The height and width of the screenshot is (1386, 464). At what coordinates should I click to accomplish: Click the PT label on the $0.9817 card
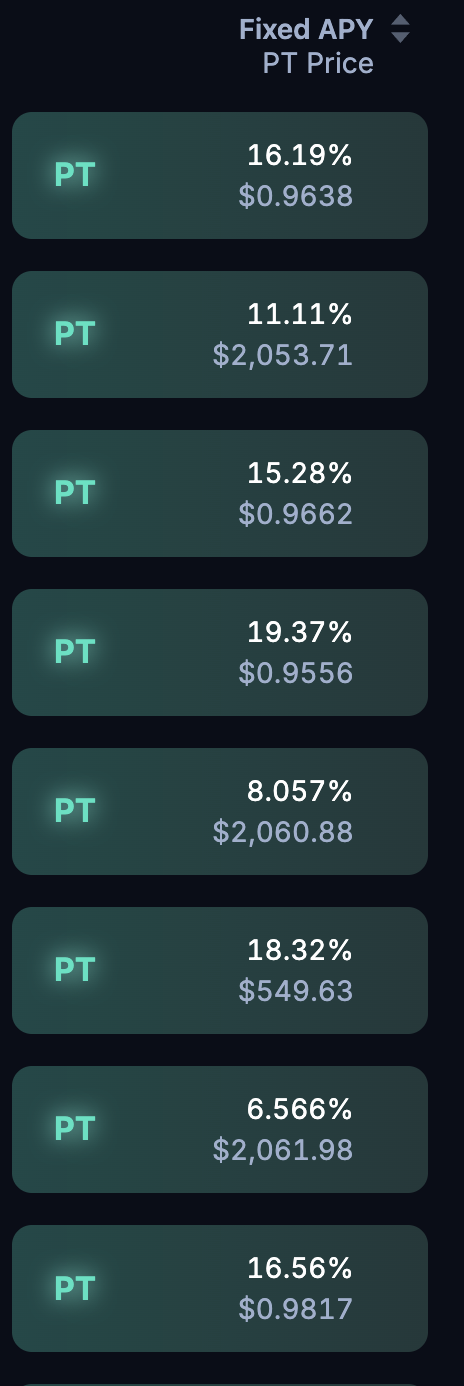click(74, 1288)
